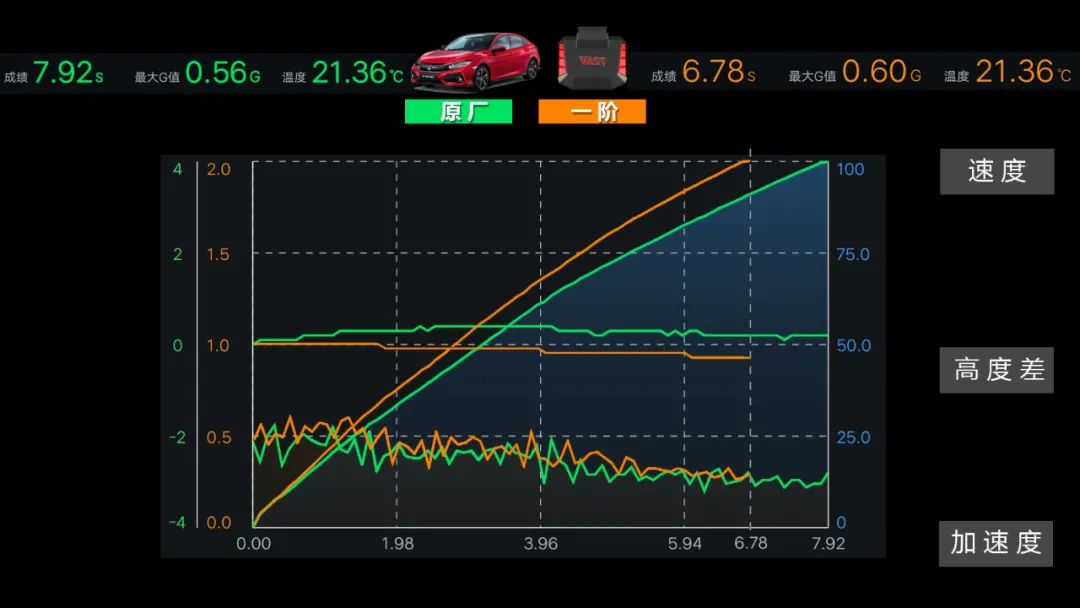Viewport: 1080px width, 608px height.
Task: Switch to the 速度 chart view
Action: 996,171
